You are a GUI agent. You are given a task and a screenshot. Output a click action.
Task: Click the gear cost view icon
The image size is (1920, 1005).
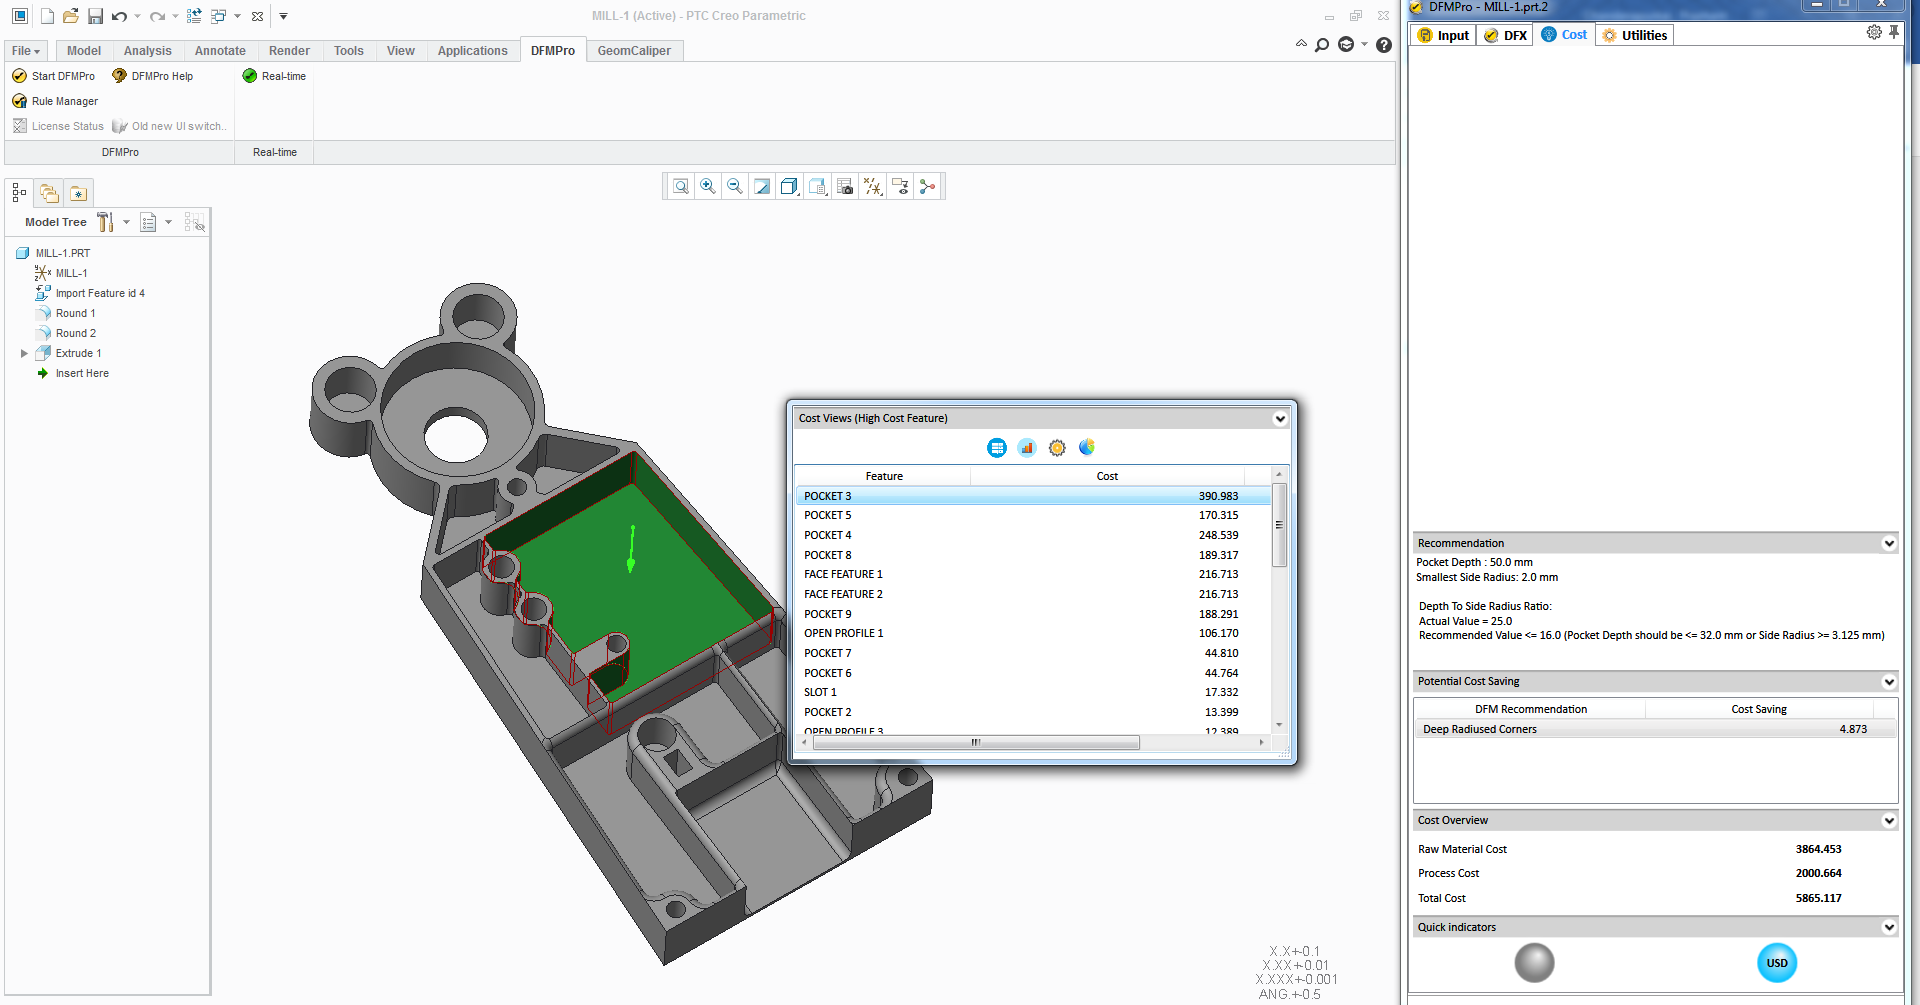1057,448
